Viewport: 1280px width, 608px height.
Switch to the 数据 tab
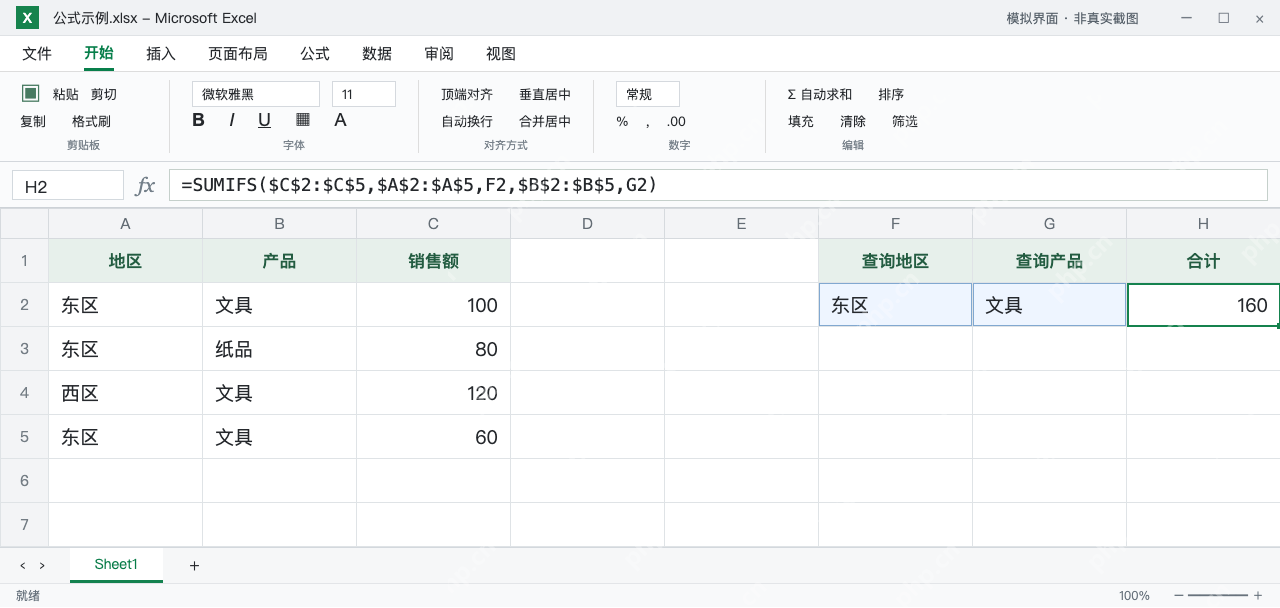[377, 54]
